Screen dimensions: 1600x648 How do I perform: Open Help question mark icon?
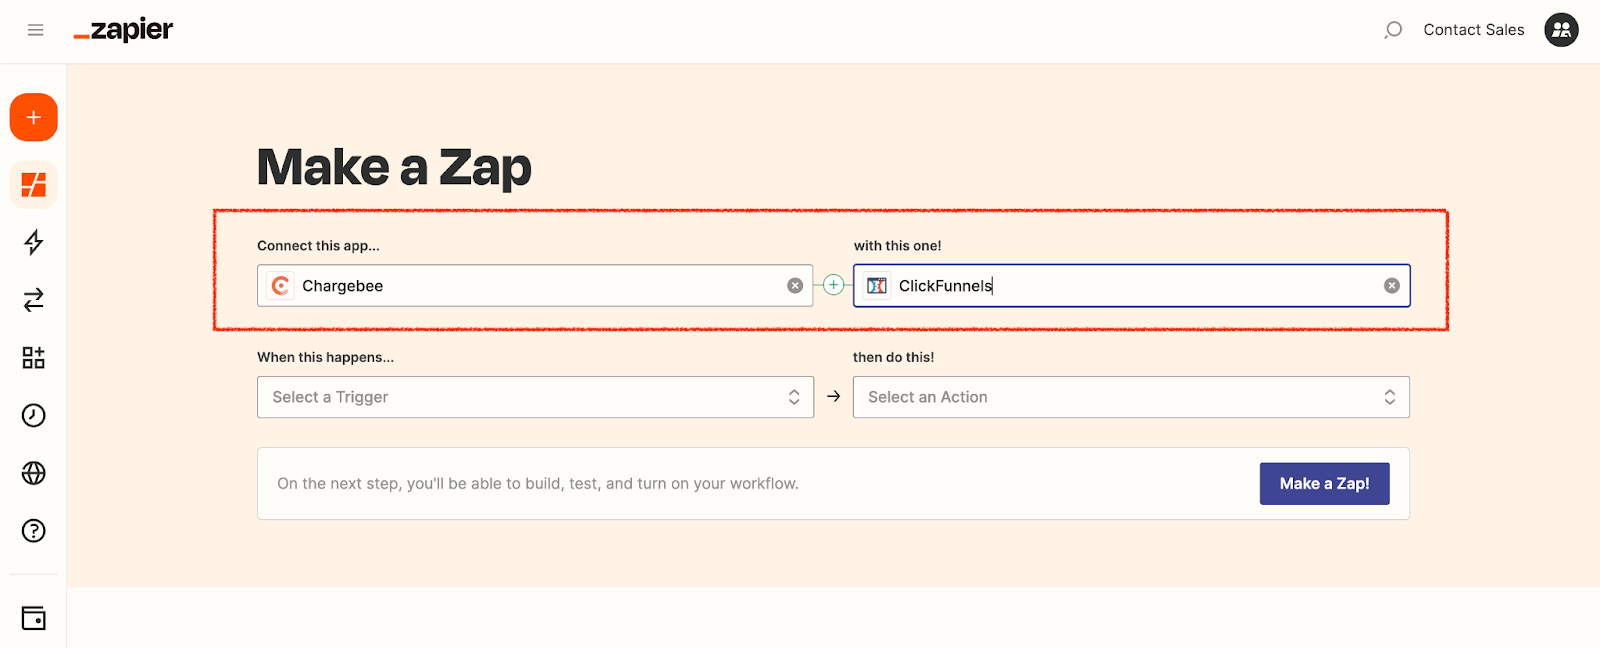click(x=34, y=531)
